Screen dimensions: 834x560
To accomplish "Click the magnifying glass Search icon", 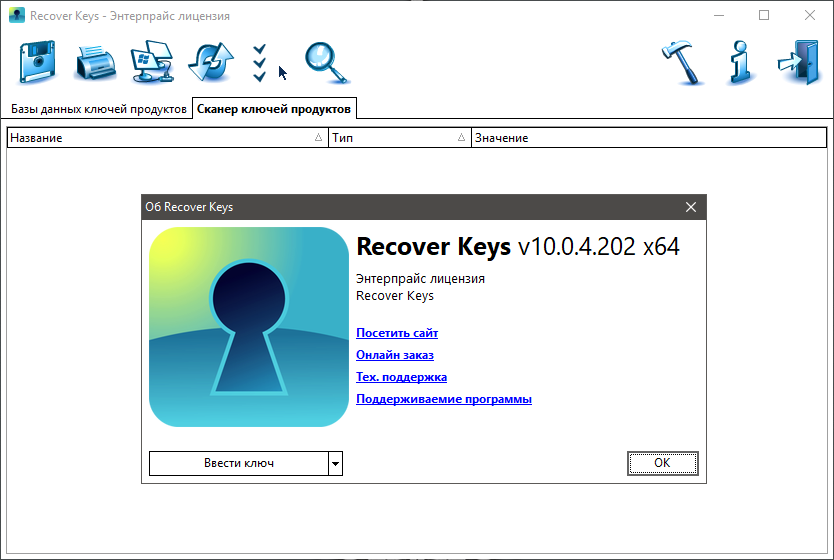I will 327,63.
